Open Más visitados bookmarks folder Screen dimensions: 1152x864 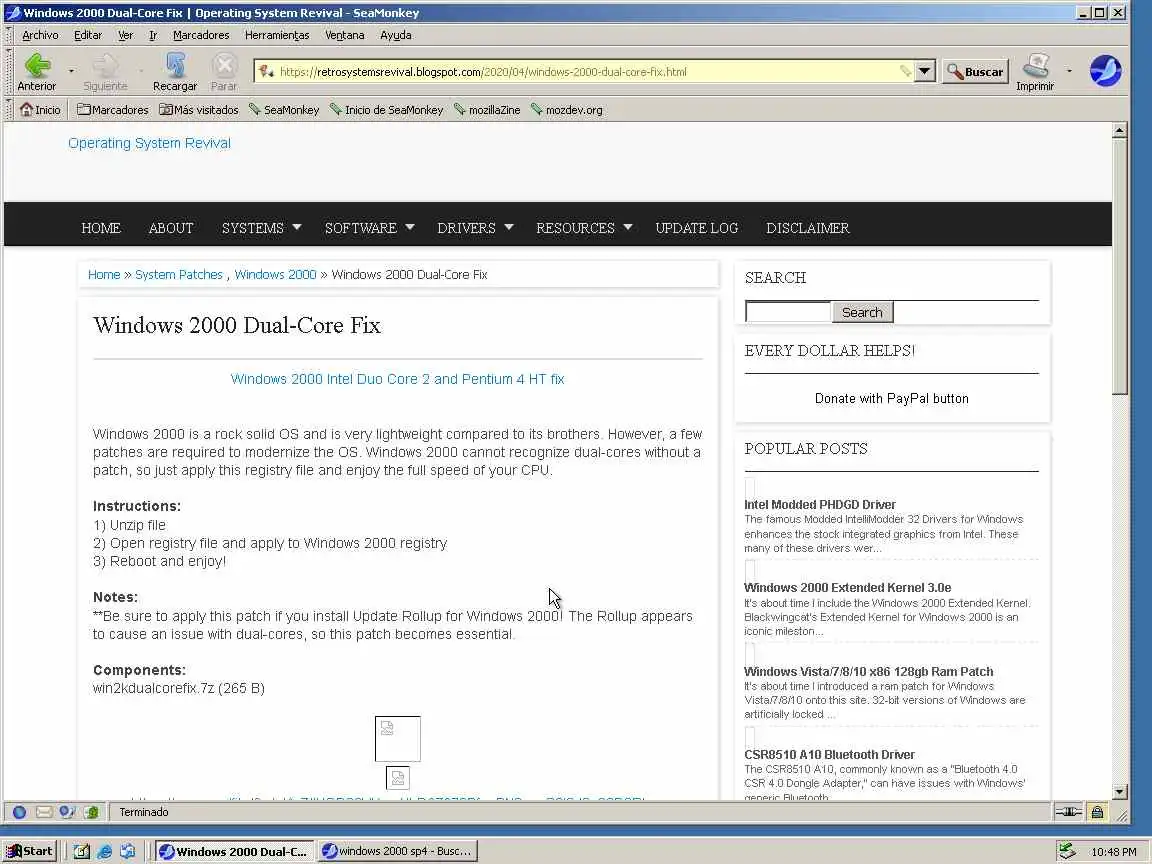tap(199, 109)
